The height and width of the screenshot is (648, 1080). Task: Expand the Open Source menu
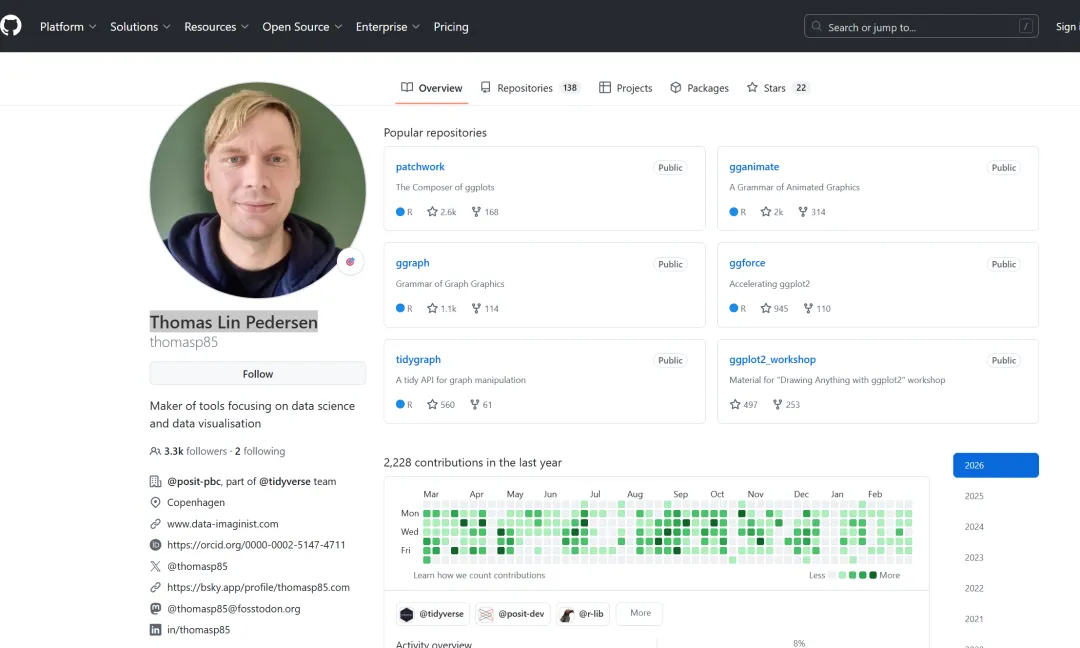pos(302,26)
